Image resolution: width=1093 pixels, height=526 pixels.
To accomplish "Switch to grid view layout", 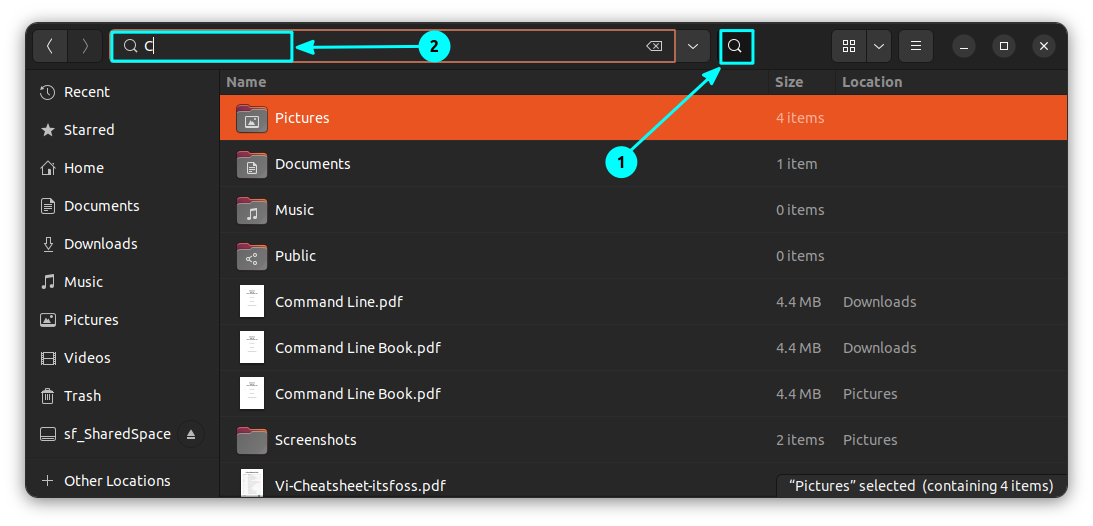I will click(849, 46).
